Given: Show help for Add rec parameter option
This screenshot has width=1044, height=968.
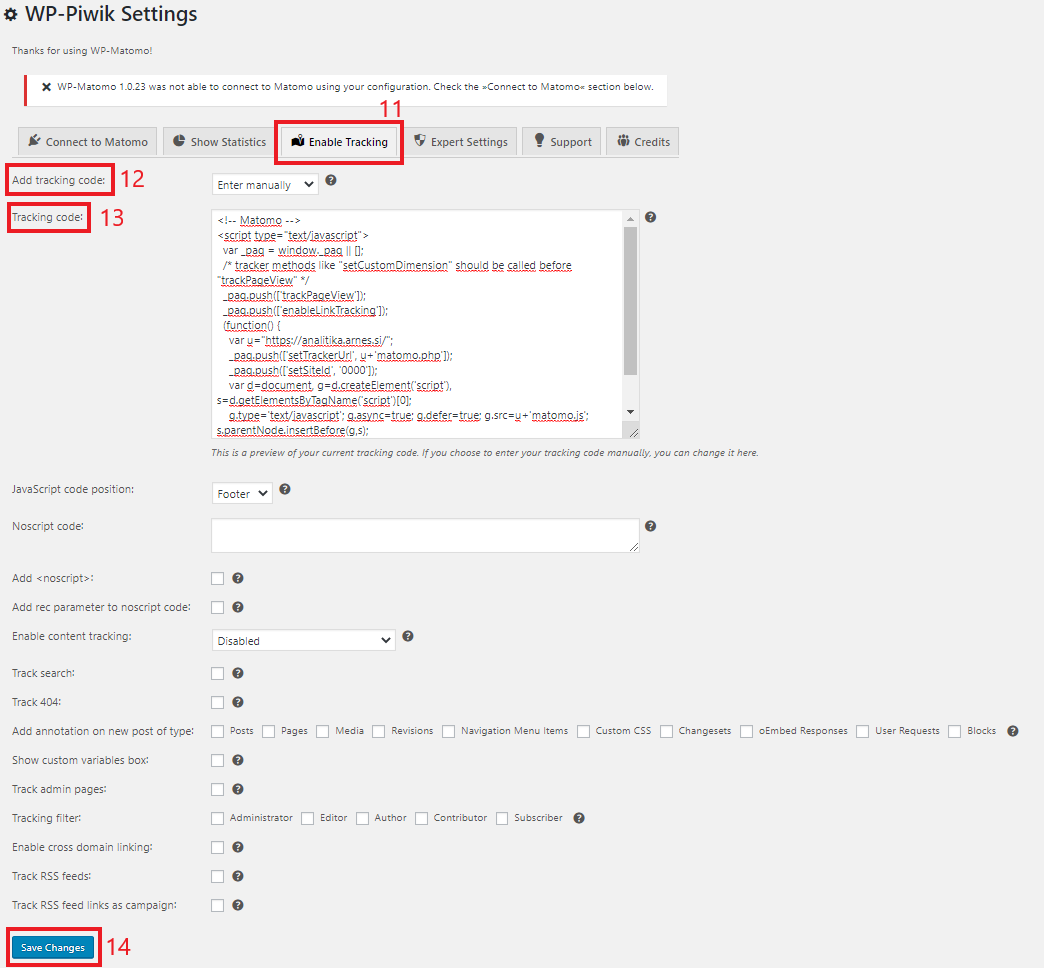Looking at the screenshot, I should [x=238, y=607].
